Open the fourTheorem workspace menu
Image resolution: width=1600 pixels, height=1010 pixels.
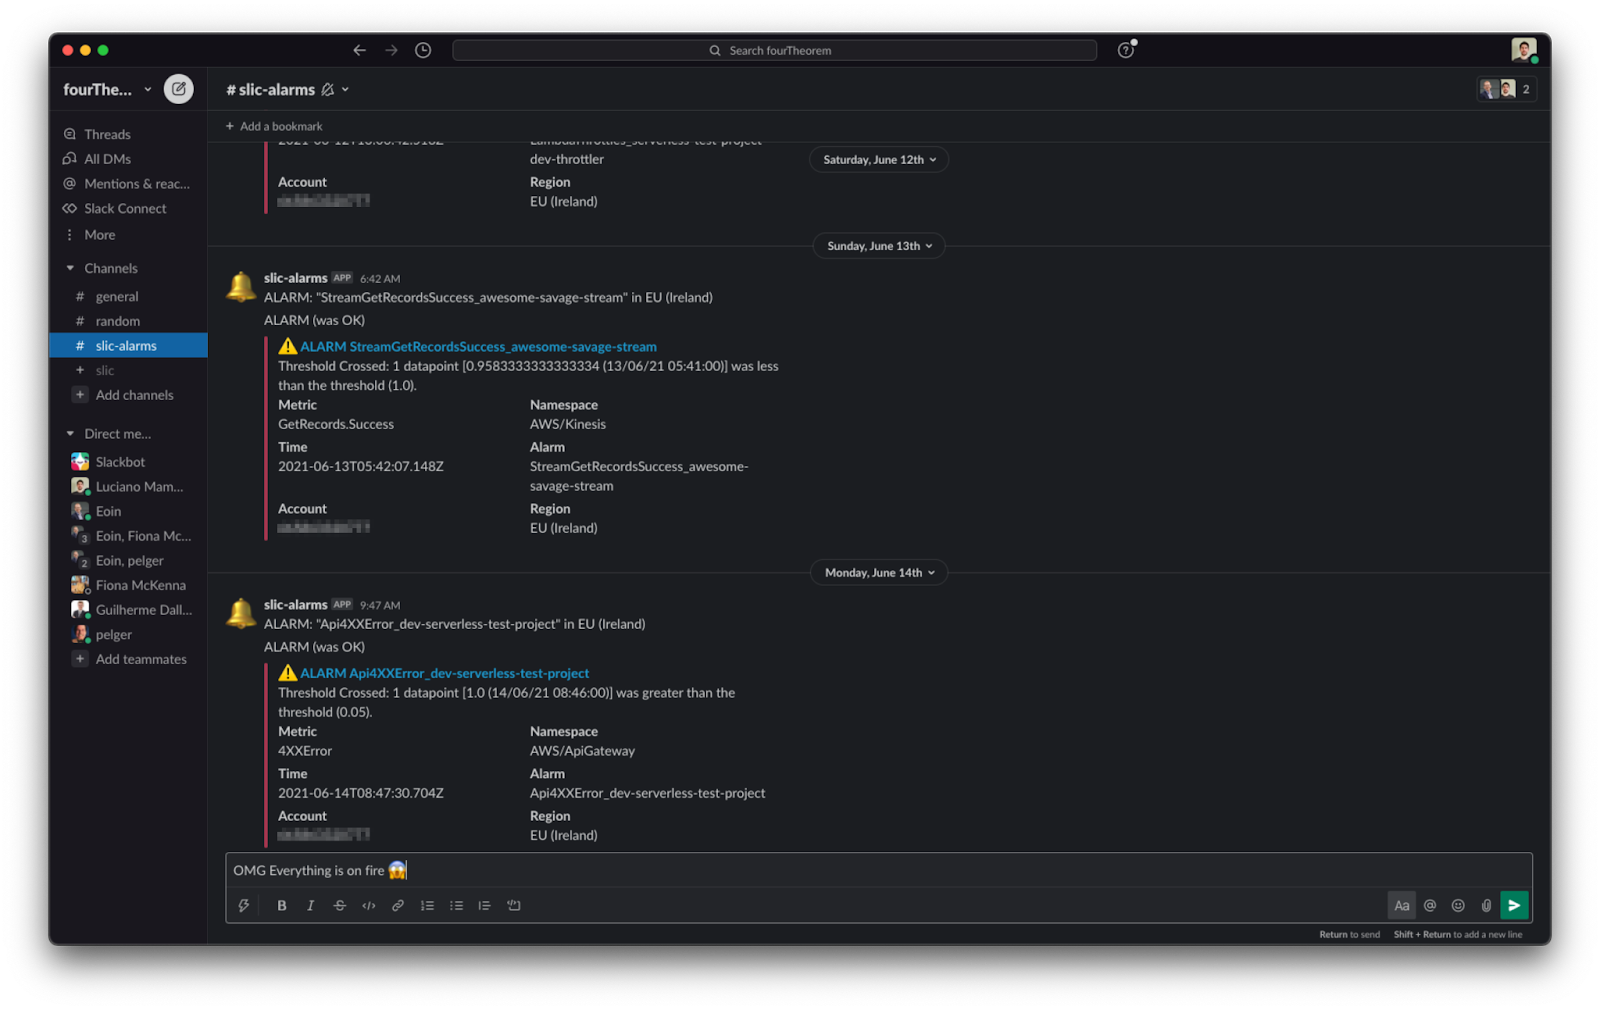pyautogui.click(x=107, y=89)
